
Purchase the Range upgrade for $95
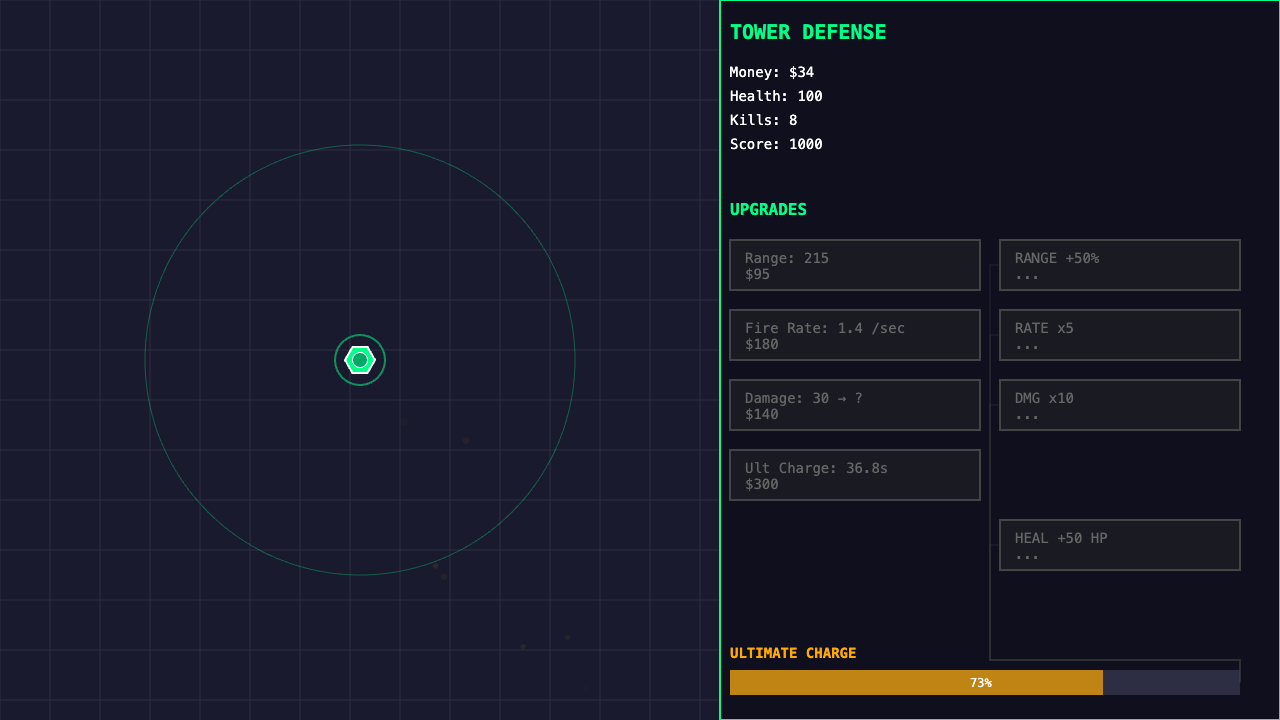click(855, 265)
